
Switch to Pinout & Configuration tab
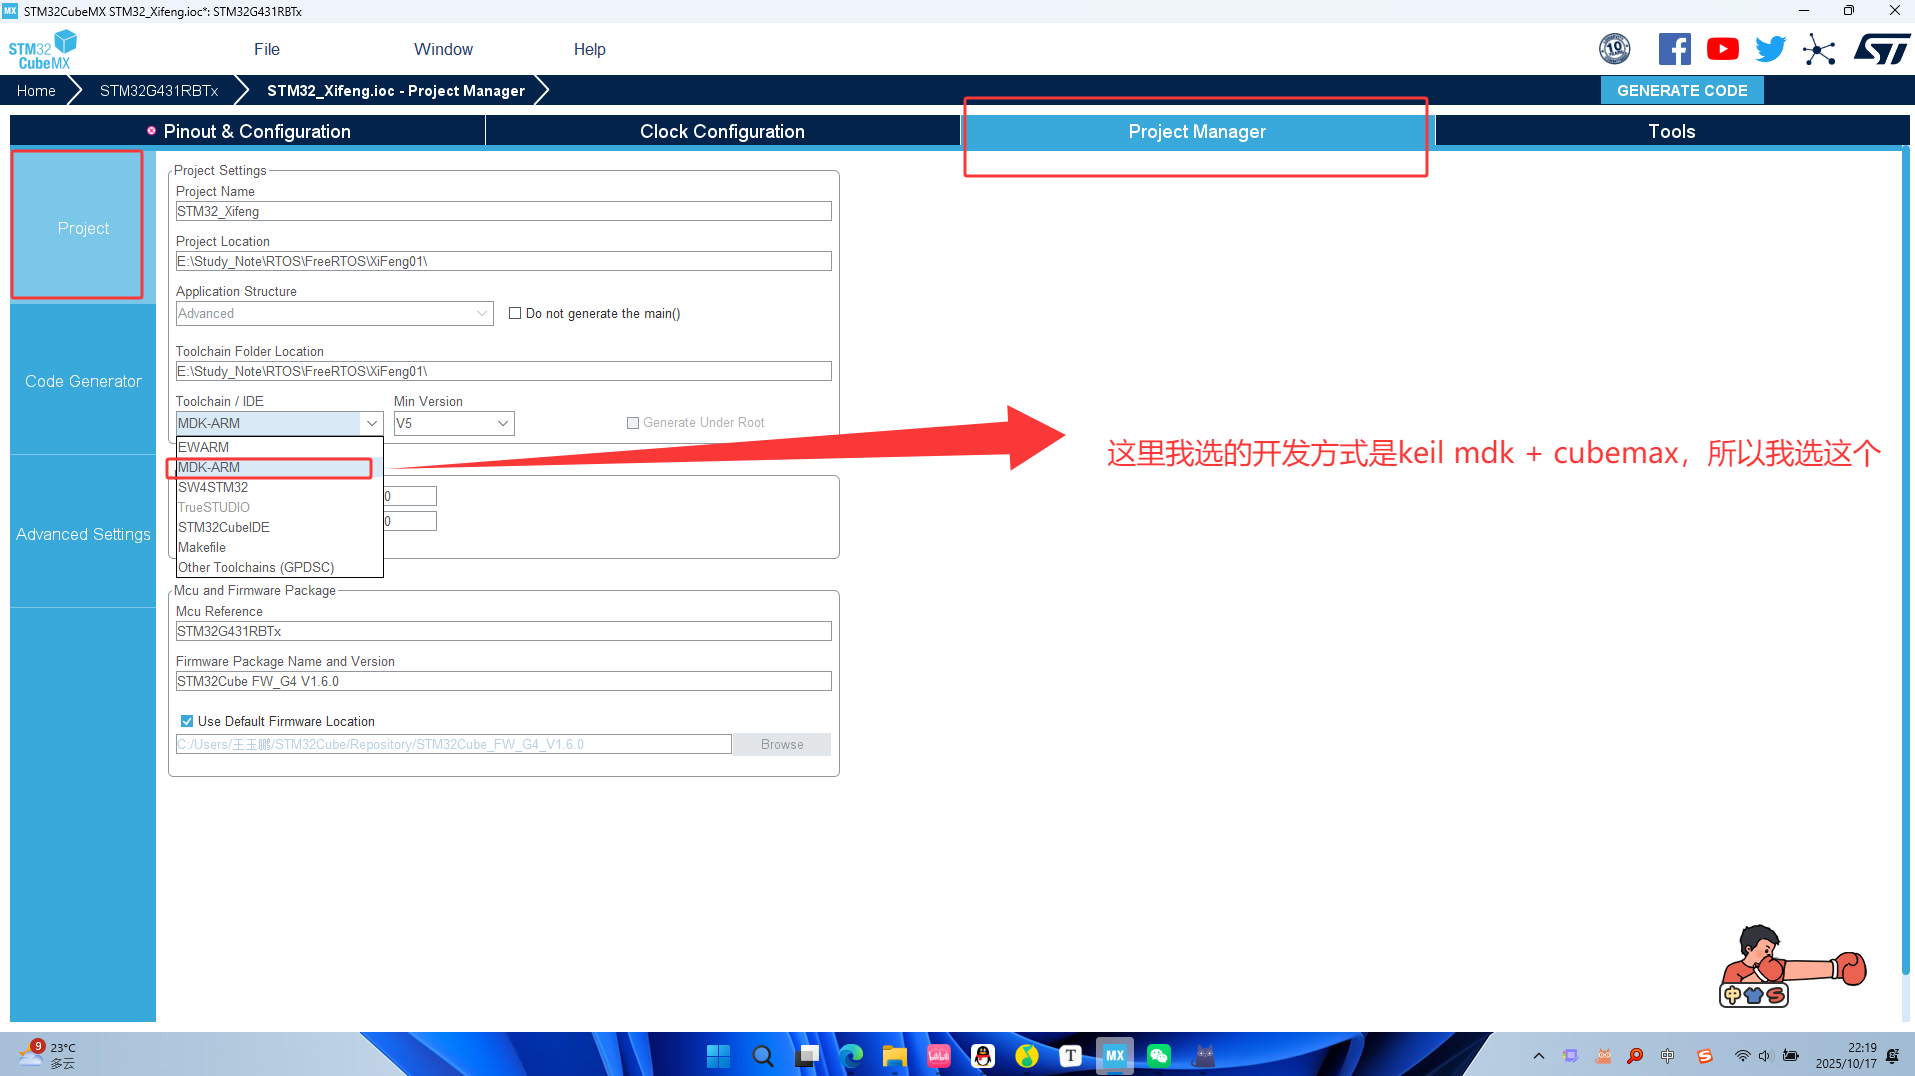[x=247, y=131]
